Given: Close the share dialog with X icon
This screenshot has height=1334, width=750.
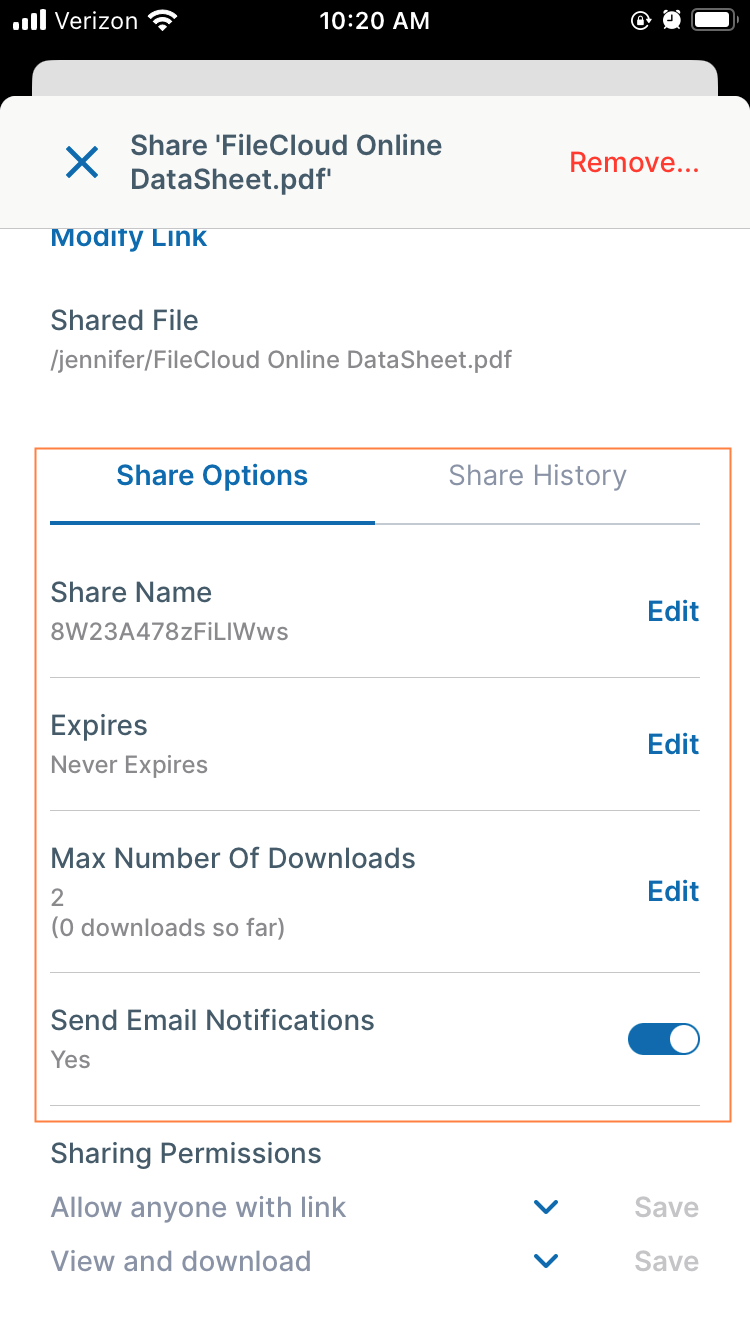Looking at the screenshot, I should (82, 162).
